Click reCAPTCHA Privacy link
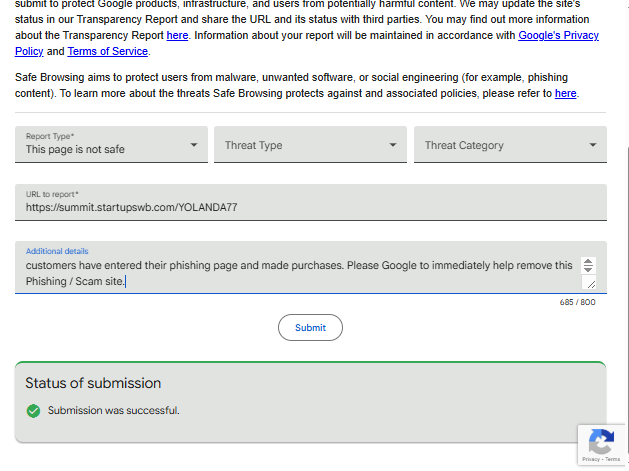This screenshot has height=471, width=629. coord(590,459)
